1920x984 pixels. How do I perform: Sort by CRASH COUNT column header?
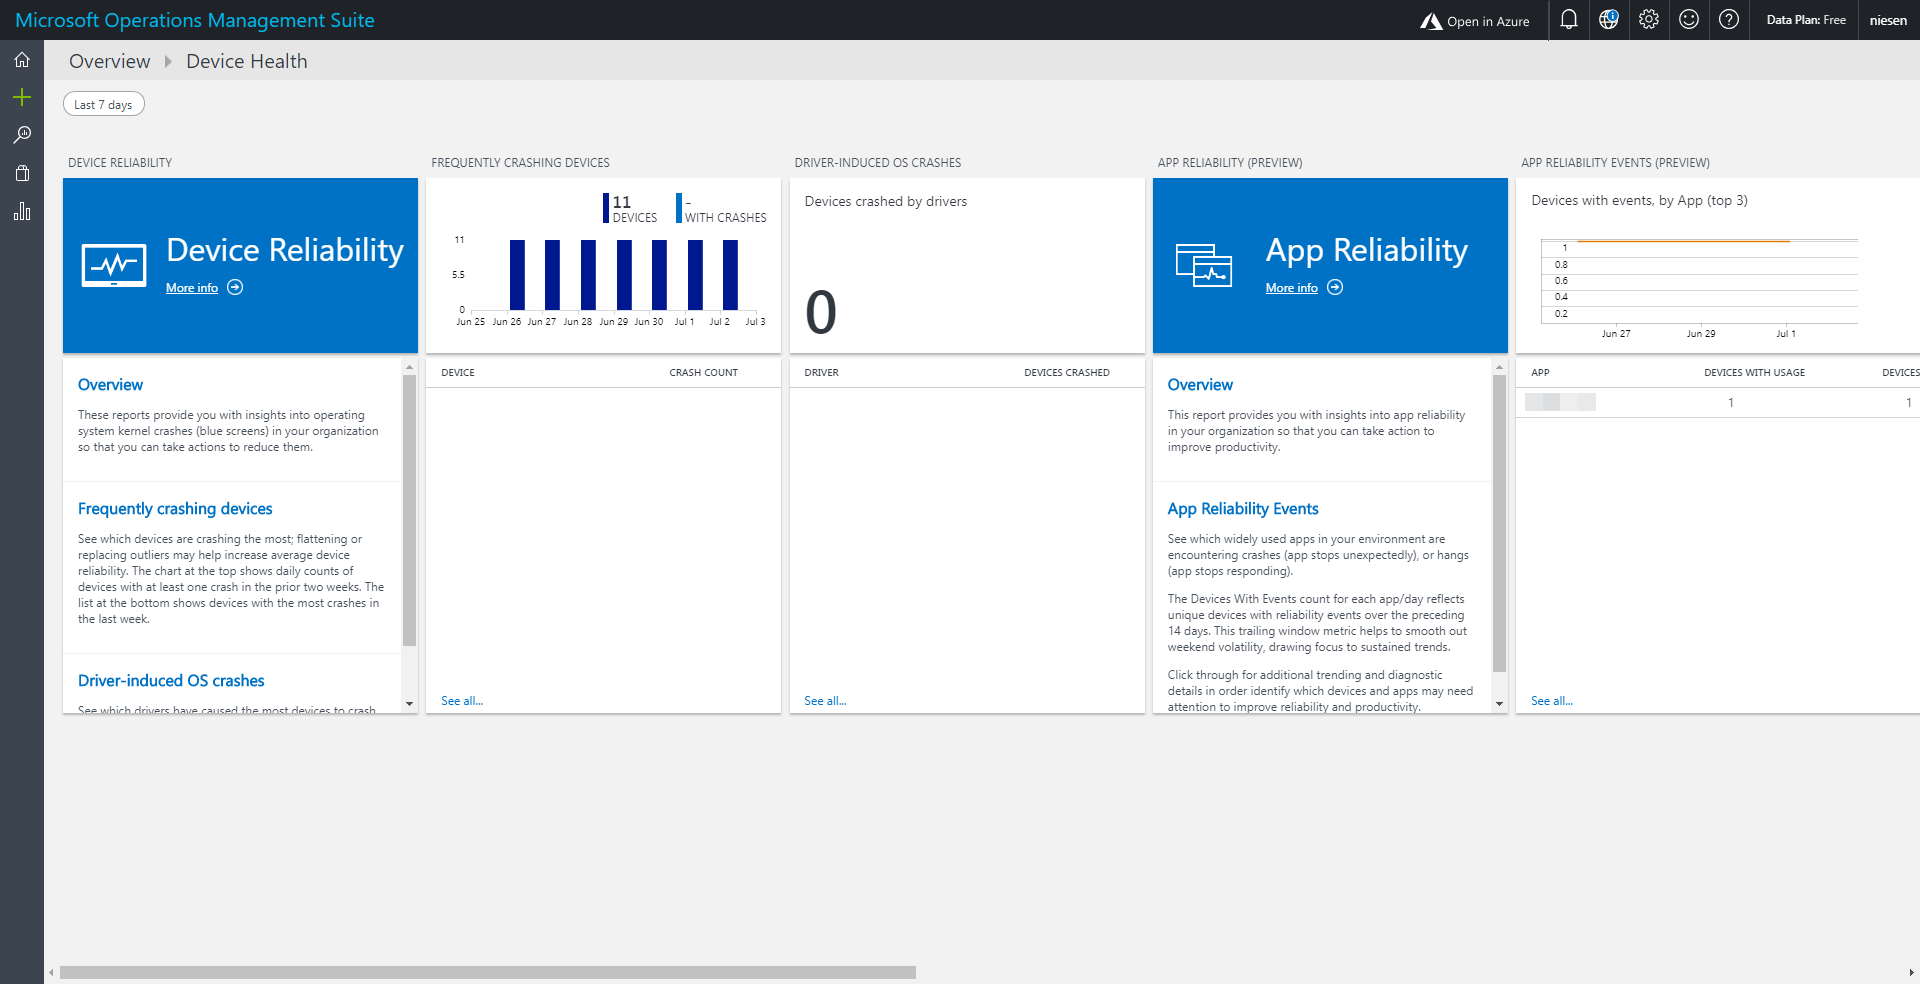tap(704, 373)
